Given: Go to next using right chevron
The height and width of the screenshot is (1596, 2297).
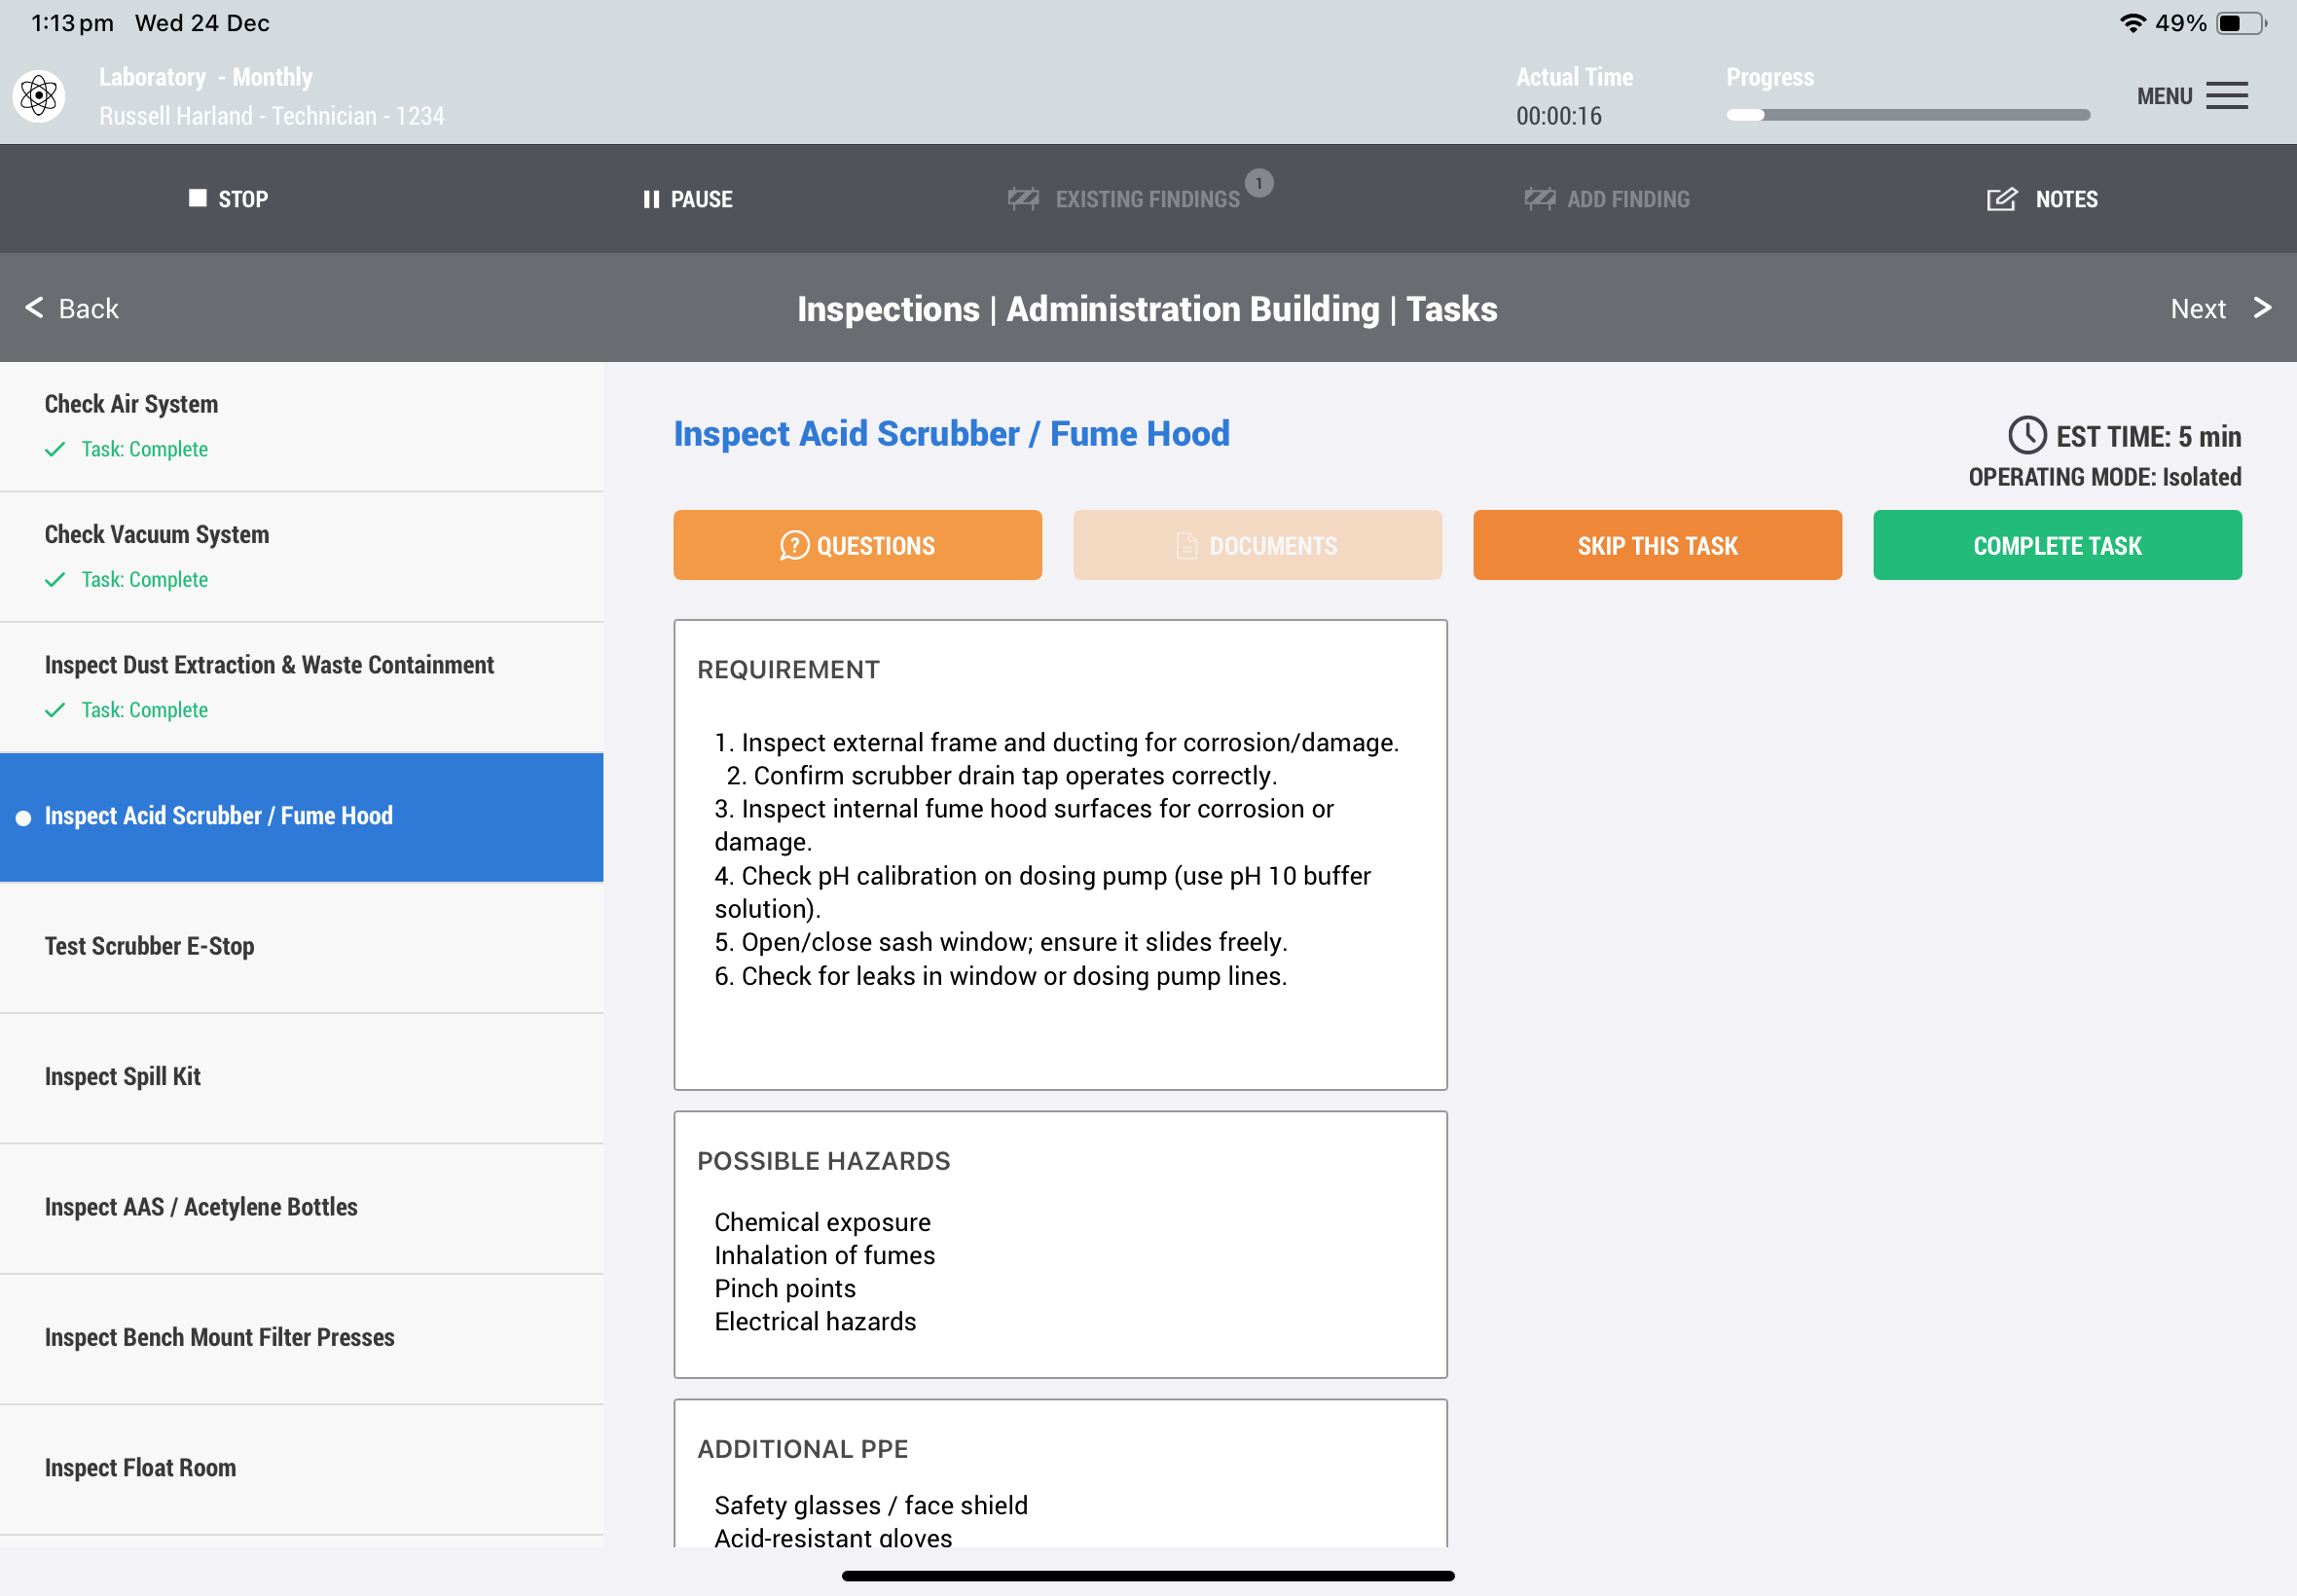Looking at the screenshot, I should click(2262, 308).
